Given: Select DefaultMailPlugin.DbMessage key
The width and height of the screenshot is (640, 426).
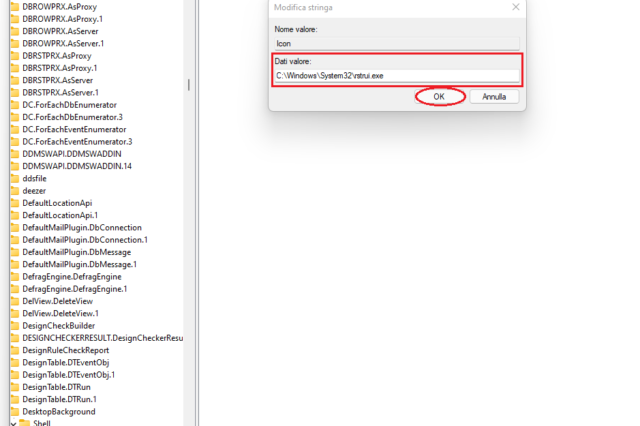Looking at the screenshot, I should (77, 252).
